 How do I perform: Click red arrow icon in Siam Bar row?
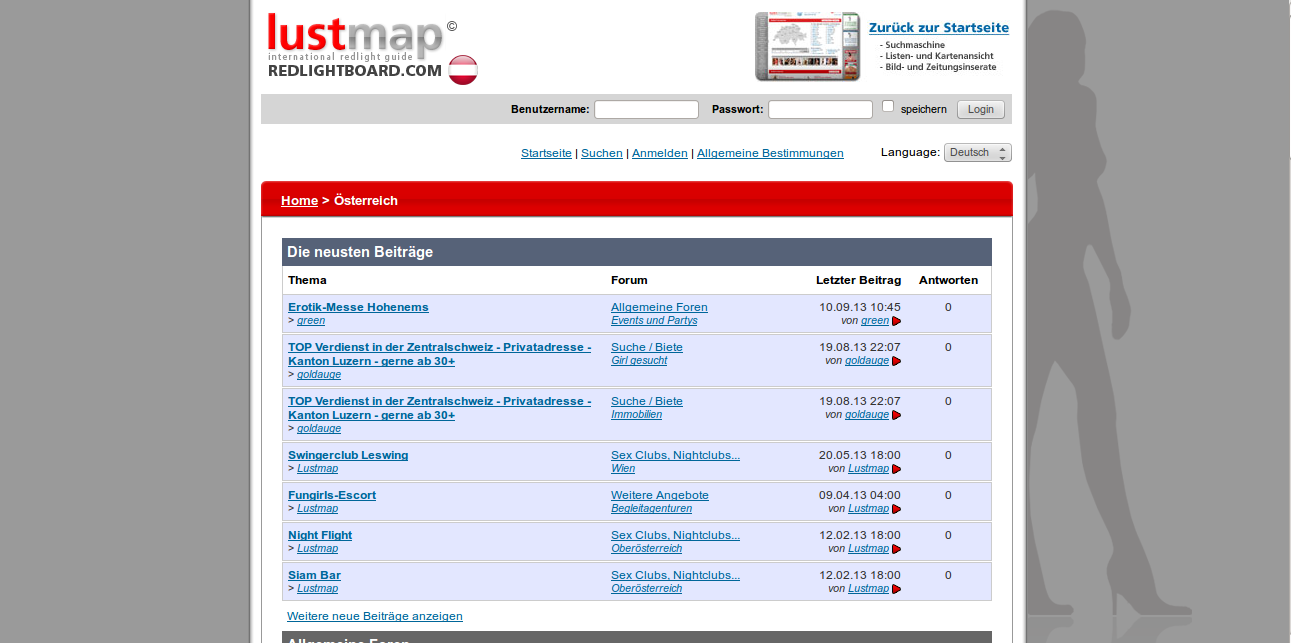pos(897,589)
